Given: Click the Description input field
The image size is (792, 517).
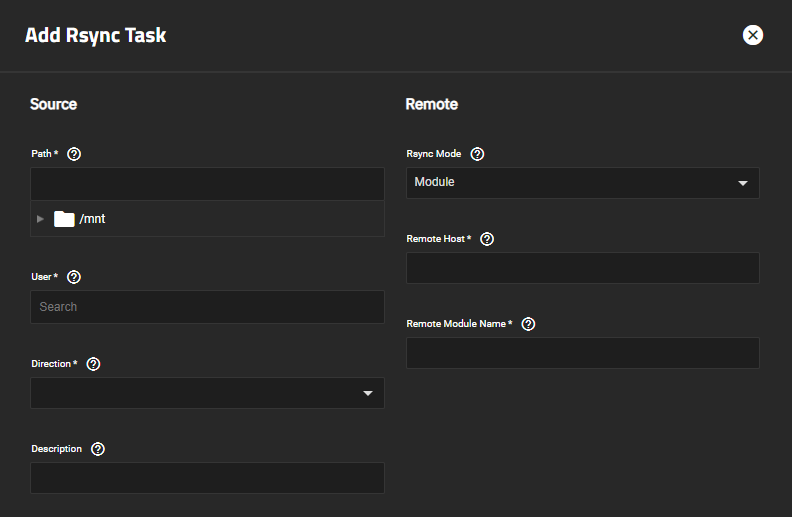Looking at the screenshot, I should pos(208,478).
